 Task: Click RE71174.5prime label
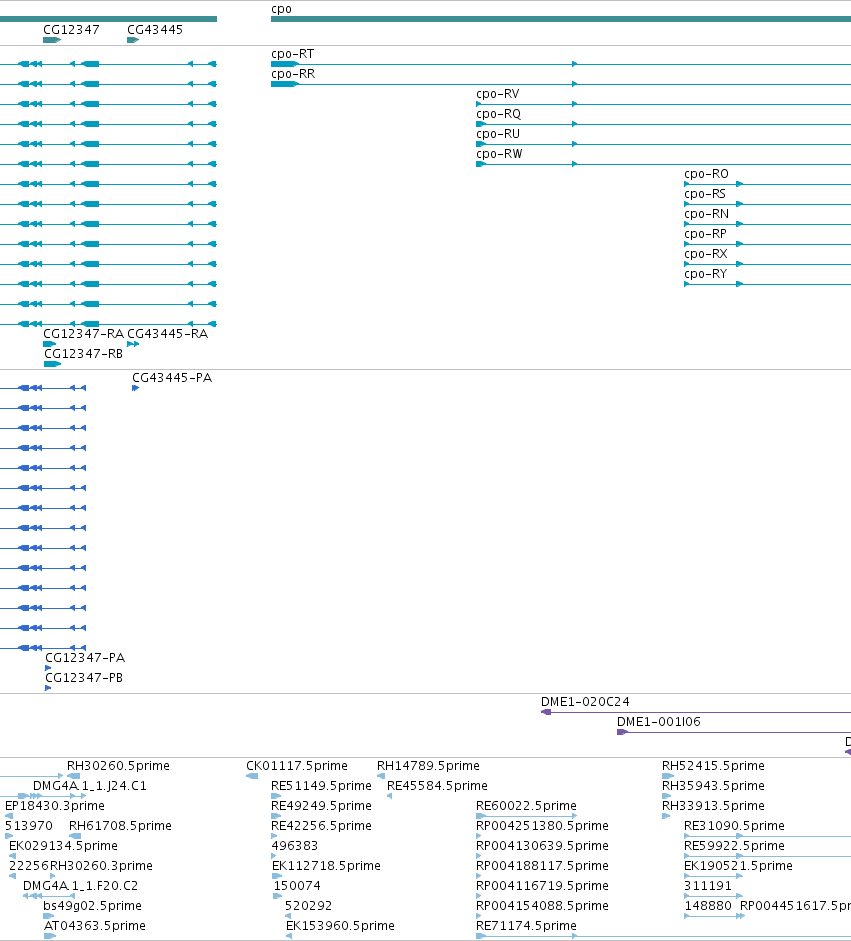click(x=526, y=926)
